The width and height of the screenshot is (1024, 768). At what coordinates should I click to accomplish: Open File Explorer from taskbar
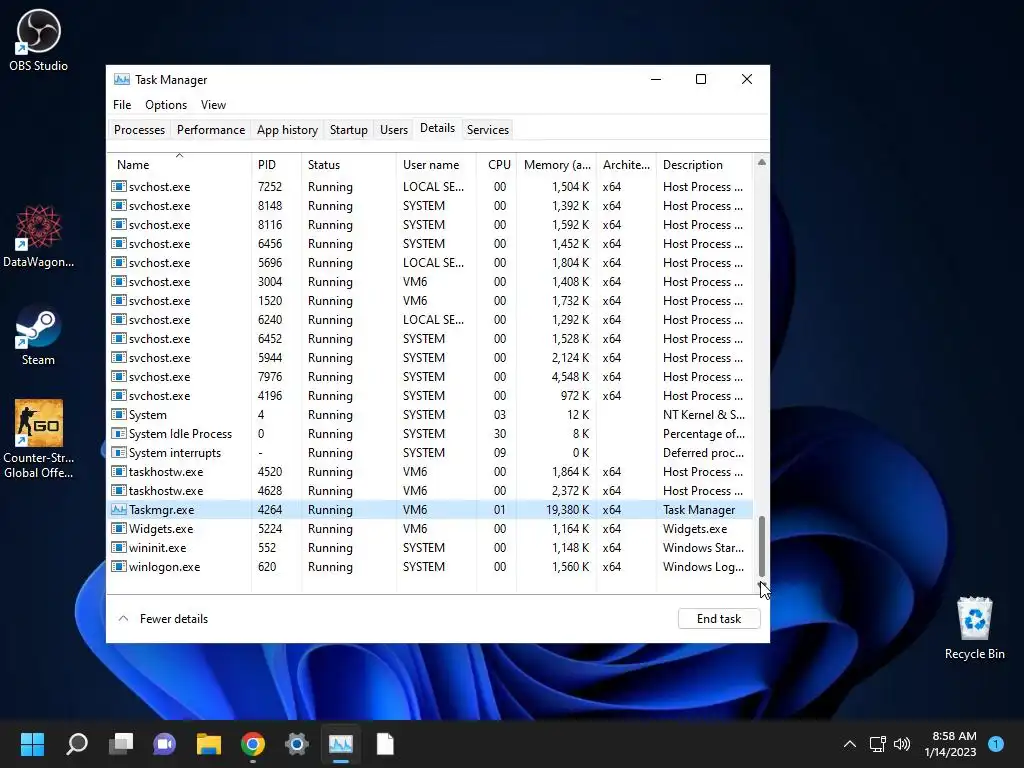click(209, 744)
